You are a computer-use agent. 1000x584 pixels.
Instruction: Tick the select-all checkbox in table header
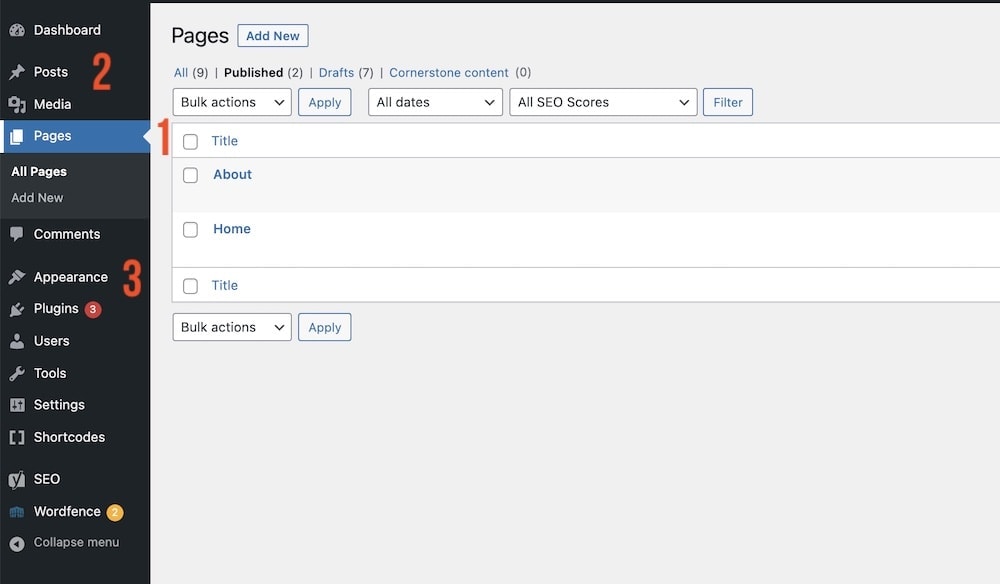[x=190, y=142]
